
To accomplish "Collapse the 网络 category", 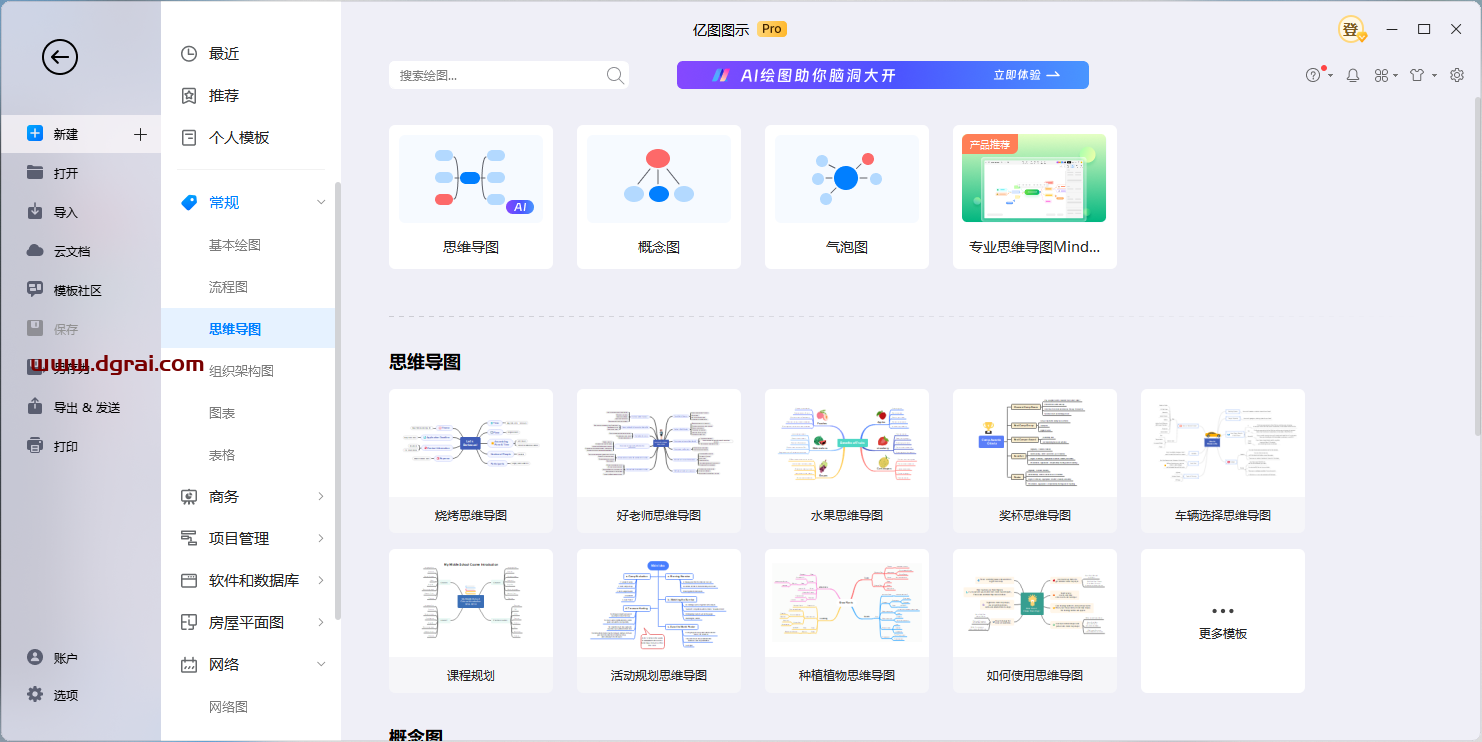I will point(321,664).
